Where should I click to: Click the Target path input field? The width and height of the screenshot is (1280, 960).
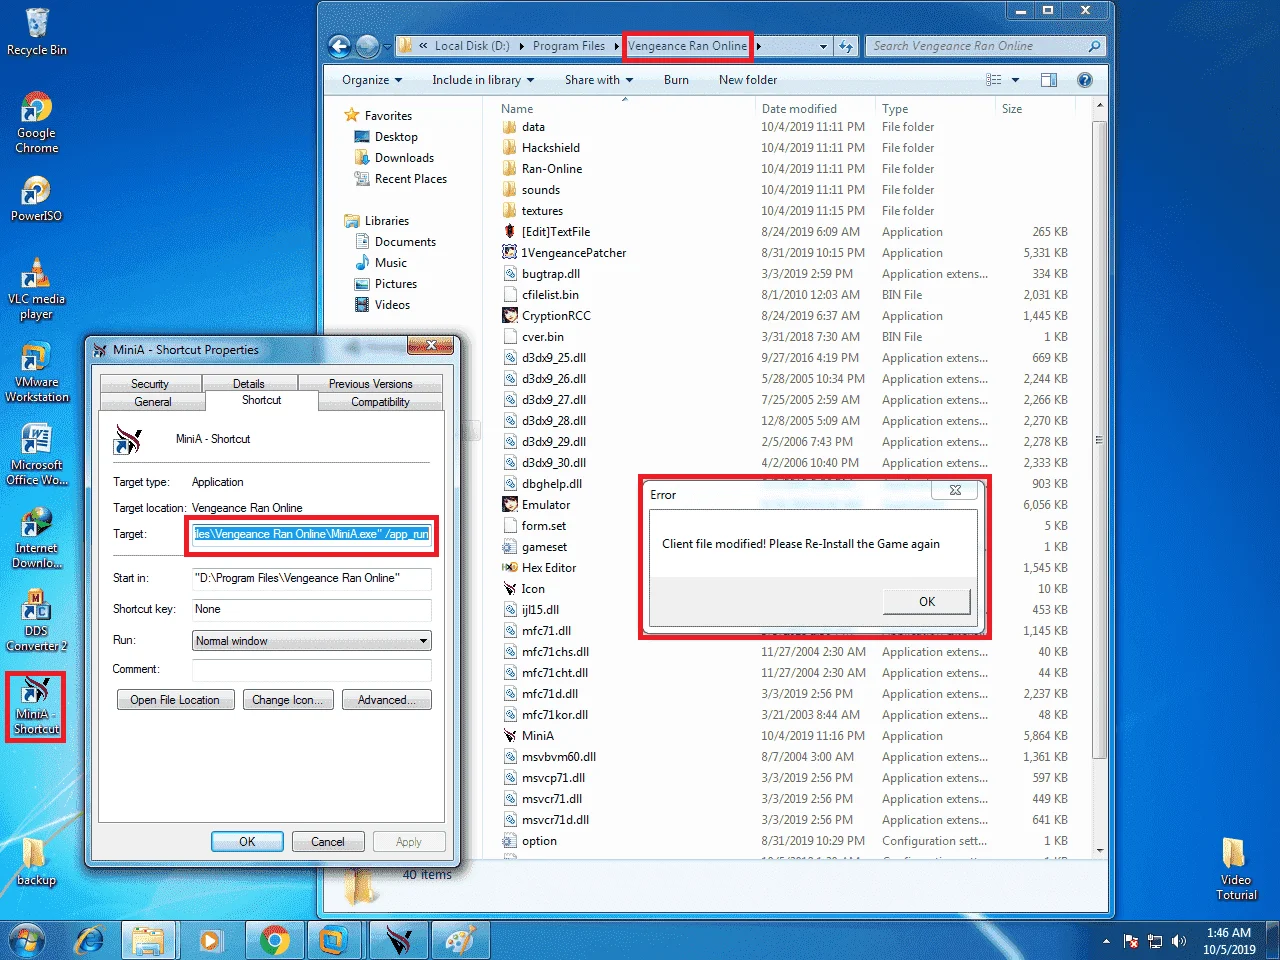pos(312,534)
